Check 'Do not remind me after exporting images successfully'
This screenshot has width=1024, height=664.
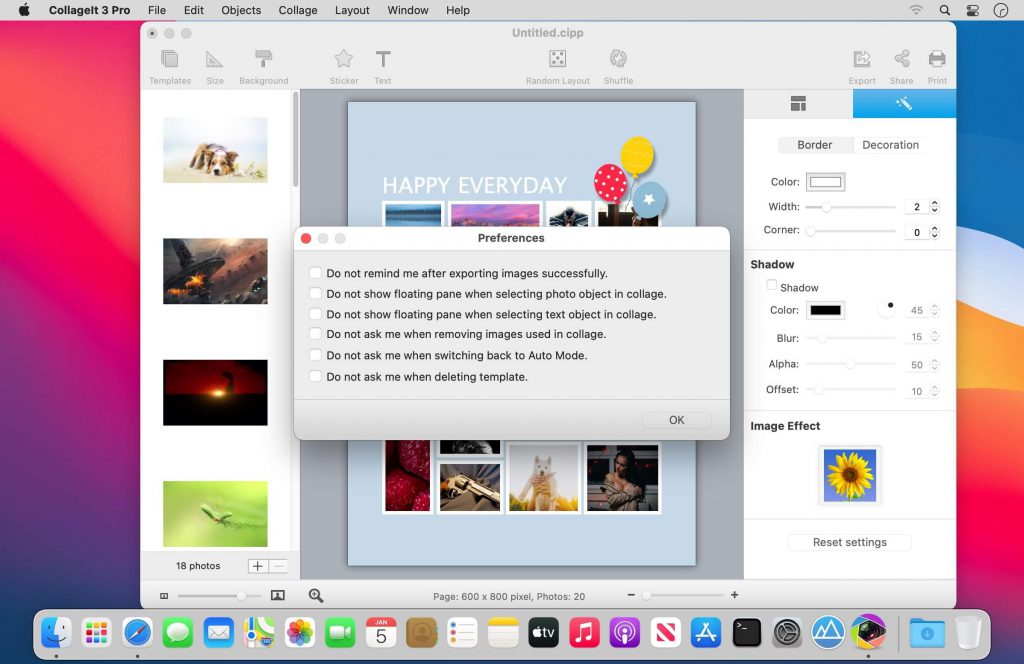point(317,273)
